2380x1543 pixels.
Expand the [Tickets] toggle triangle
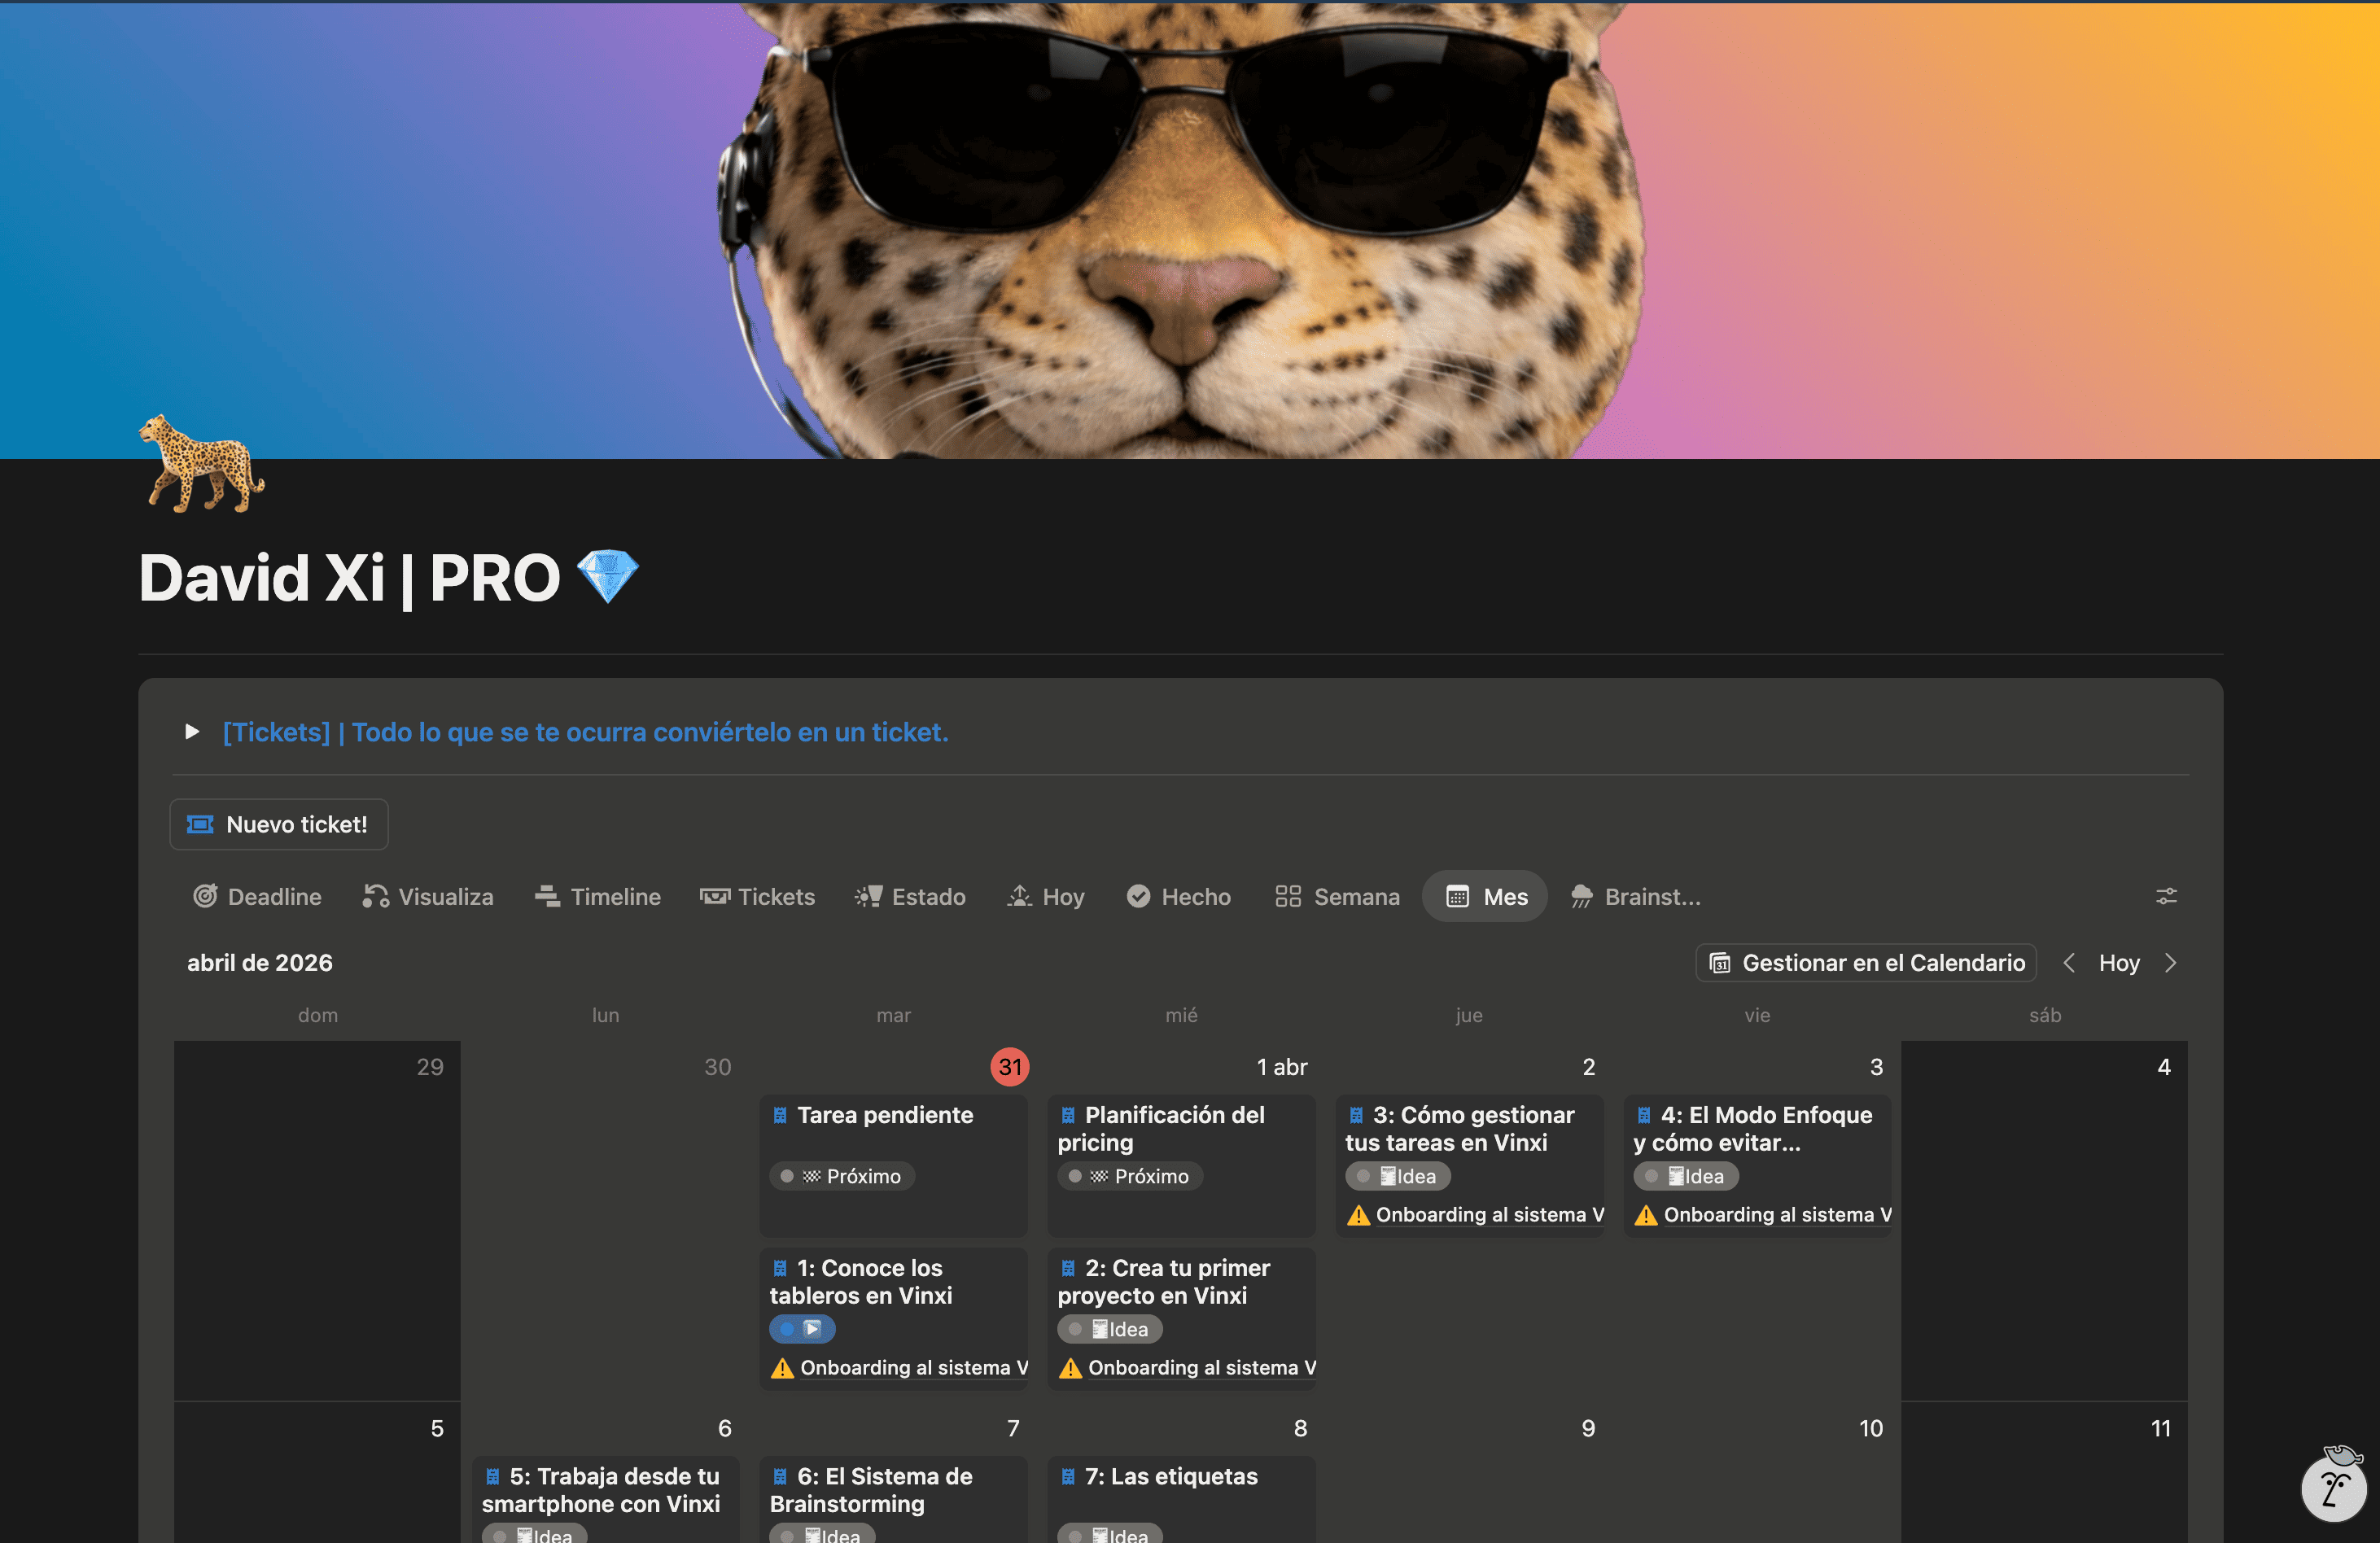click(x=192, y=732)
